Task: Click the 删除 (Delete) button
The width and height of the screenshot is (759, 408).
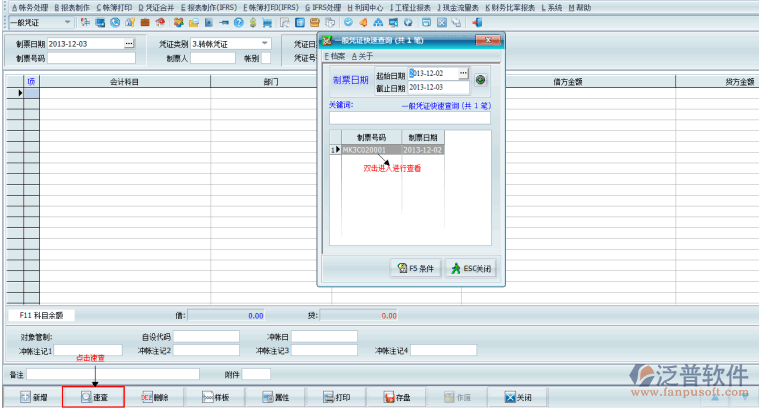Action: click(154, 397)
